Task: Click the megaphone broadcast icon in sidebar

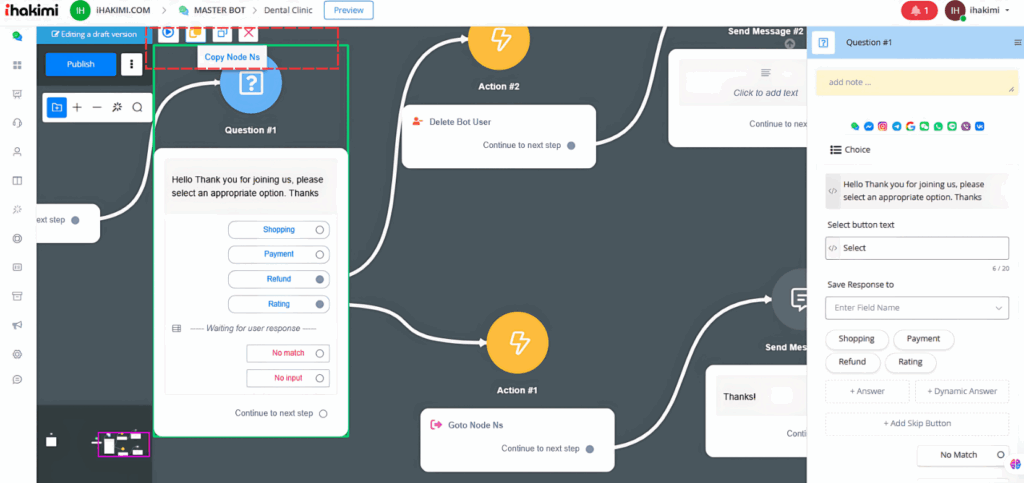Action: 16,325
